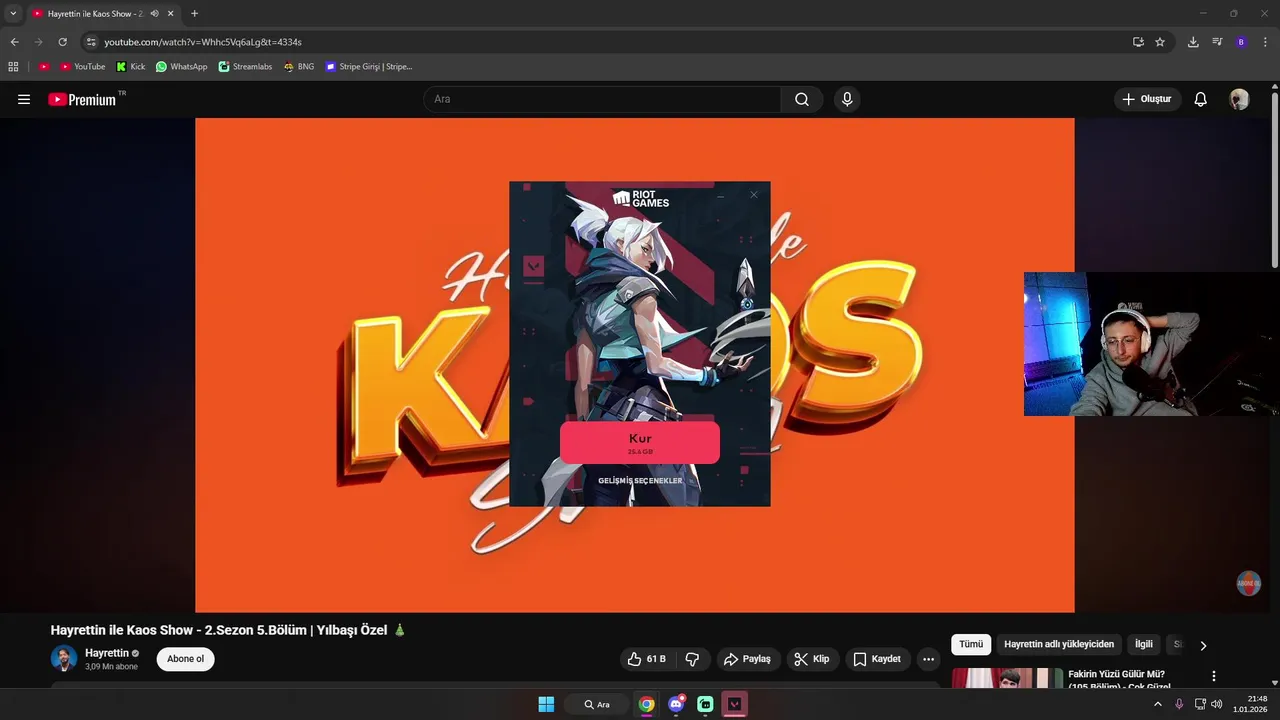Dislike the video with thumbs down
1280x720 pixels.
pyautogui.click(x=692, y=659)
